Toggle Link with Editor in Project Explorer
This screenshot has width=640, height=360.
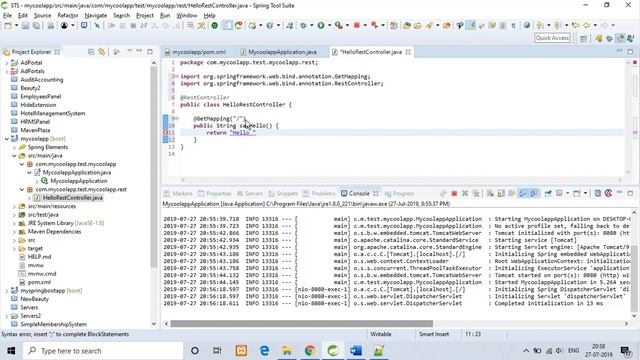click(102, 52)
